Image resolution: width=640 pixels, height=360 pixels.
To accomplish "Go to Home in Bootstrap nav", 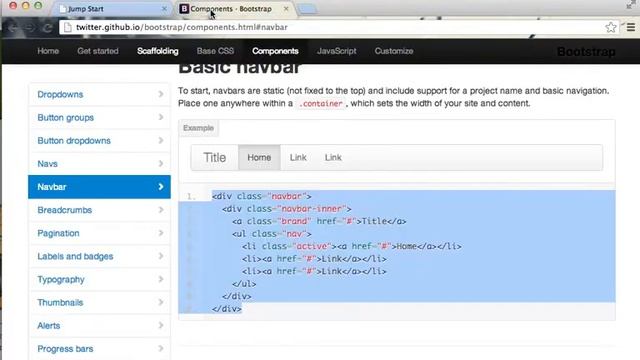I will tap(48, 51).
